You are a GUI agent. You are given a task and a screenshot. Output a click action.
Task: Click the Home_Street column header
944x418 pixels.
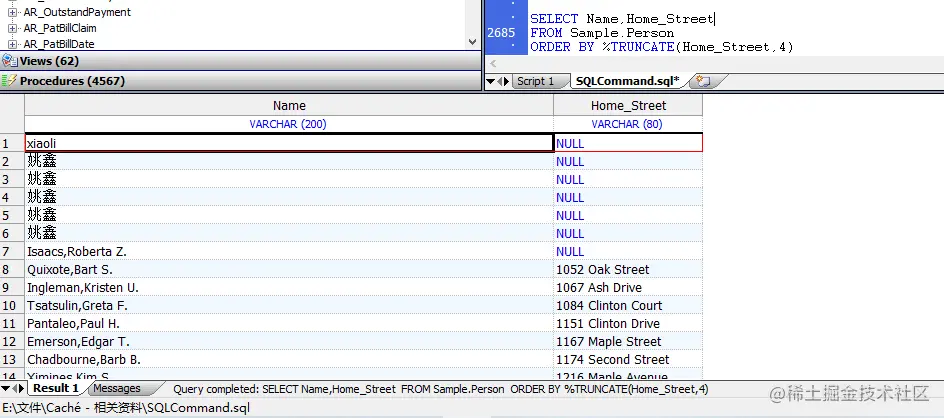pyautogui.click(x=628, y=105)
